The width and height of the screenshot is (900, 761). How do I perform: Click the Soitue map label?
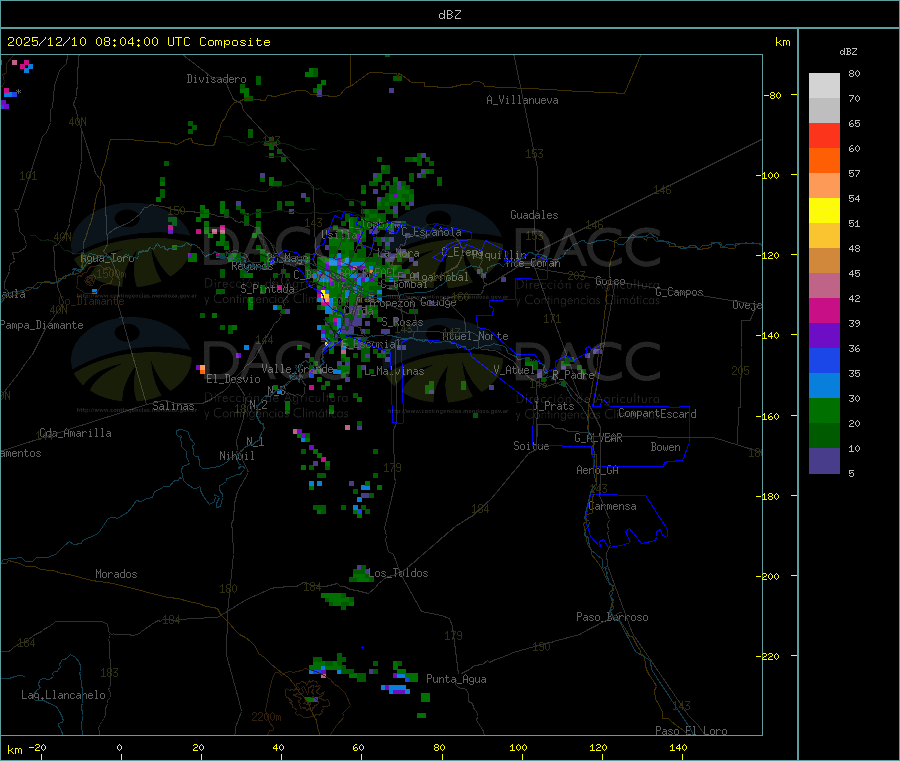(x=531, y=446)
